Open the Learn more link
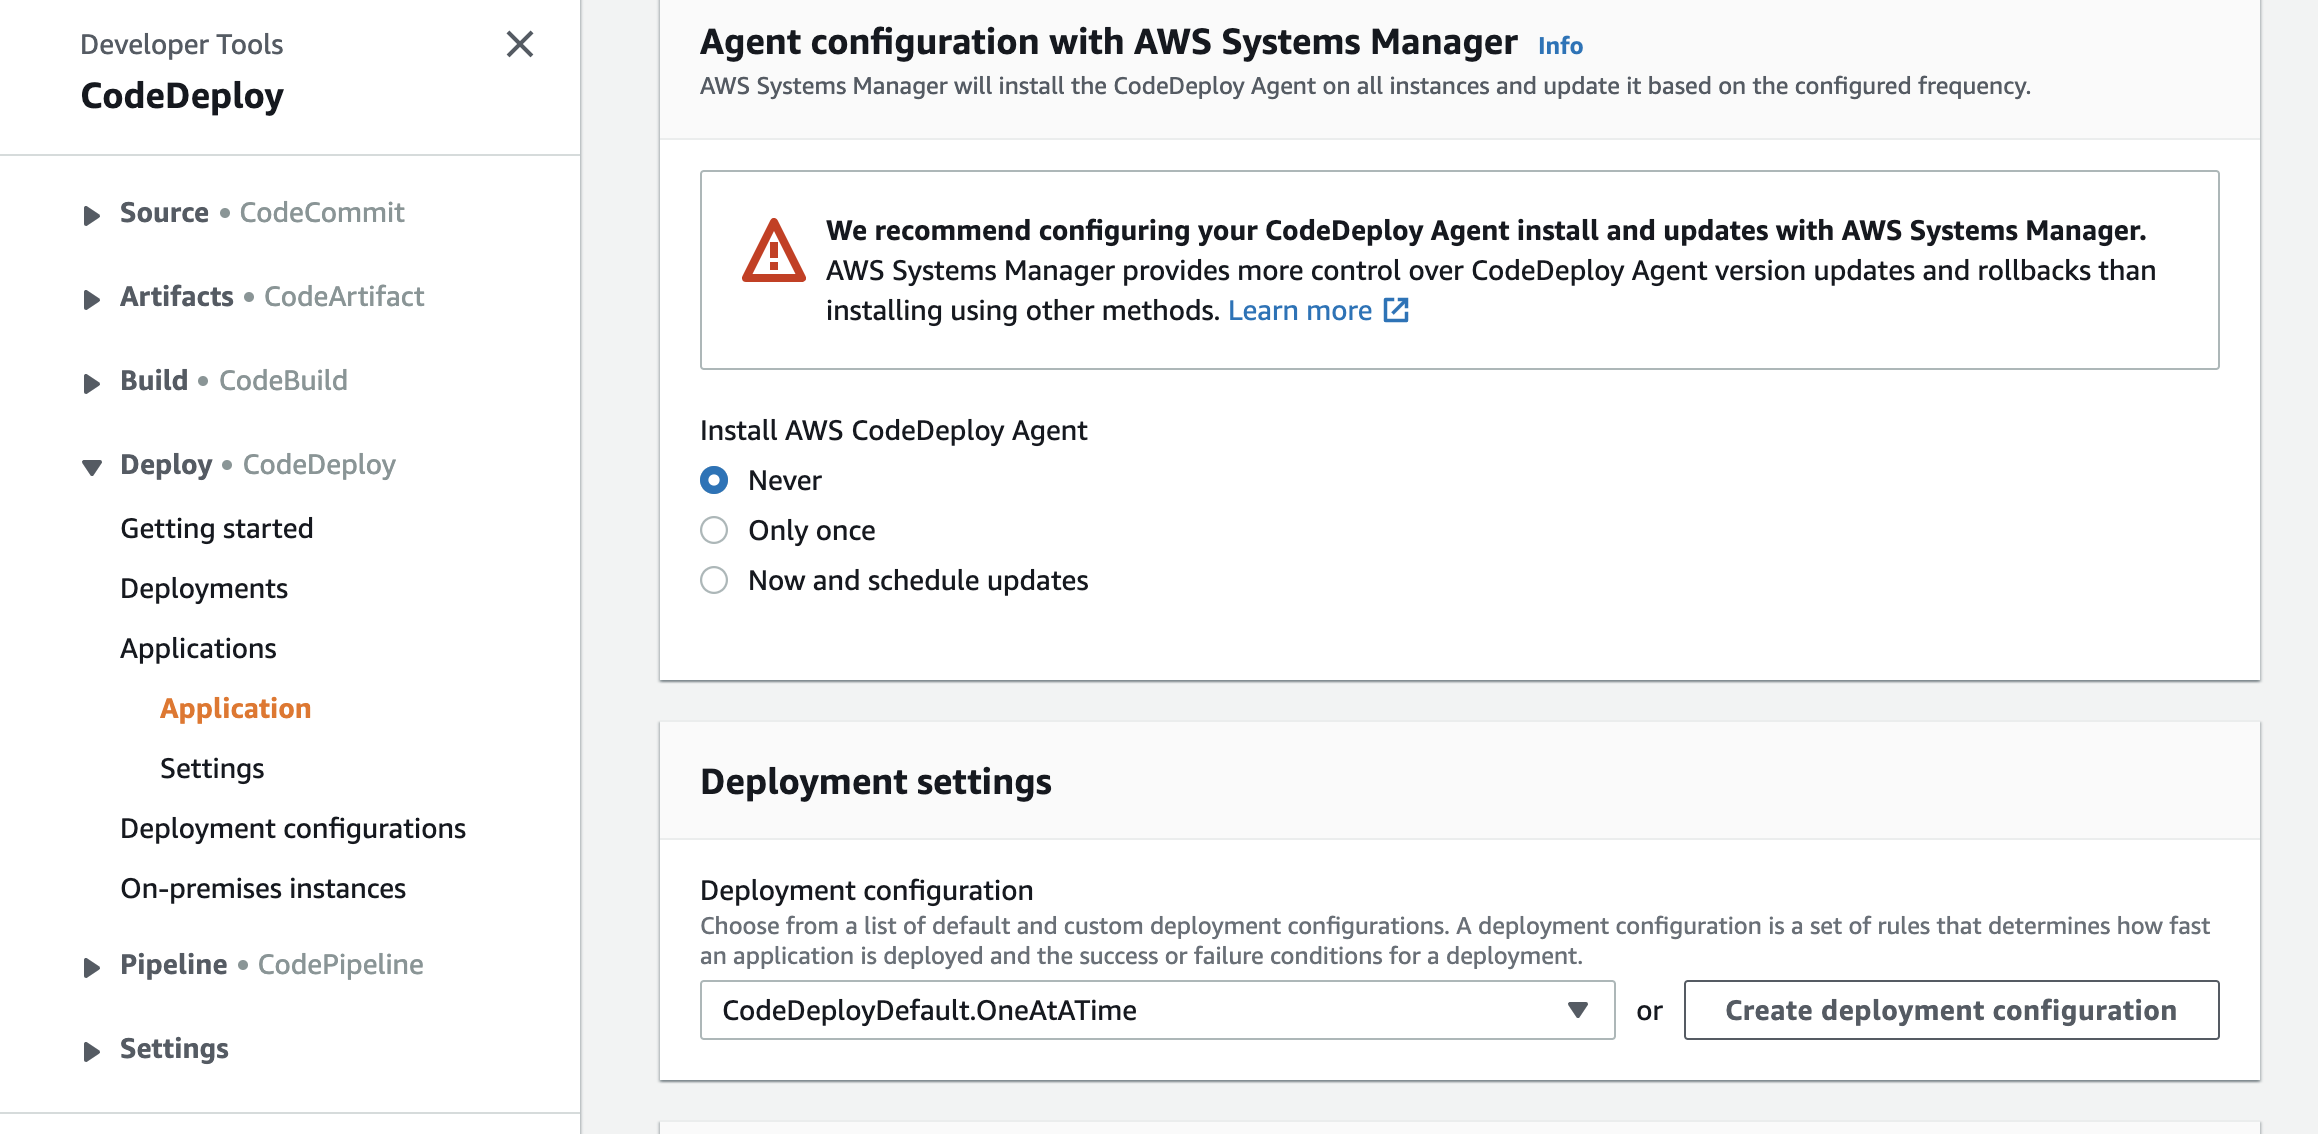Screen dimensions: 2318x1134 [1299, 310]
